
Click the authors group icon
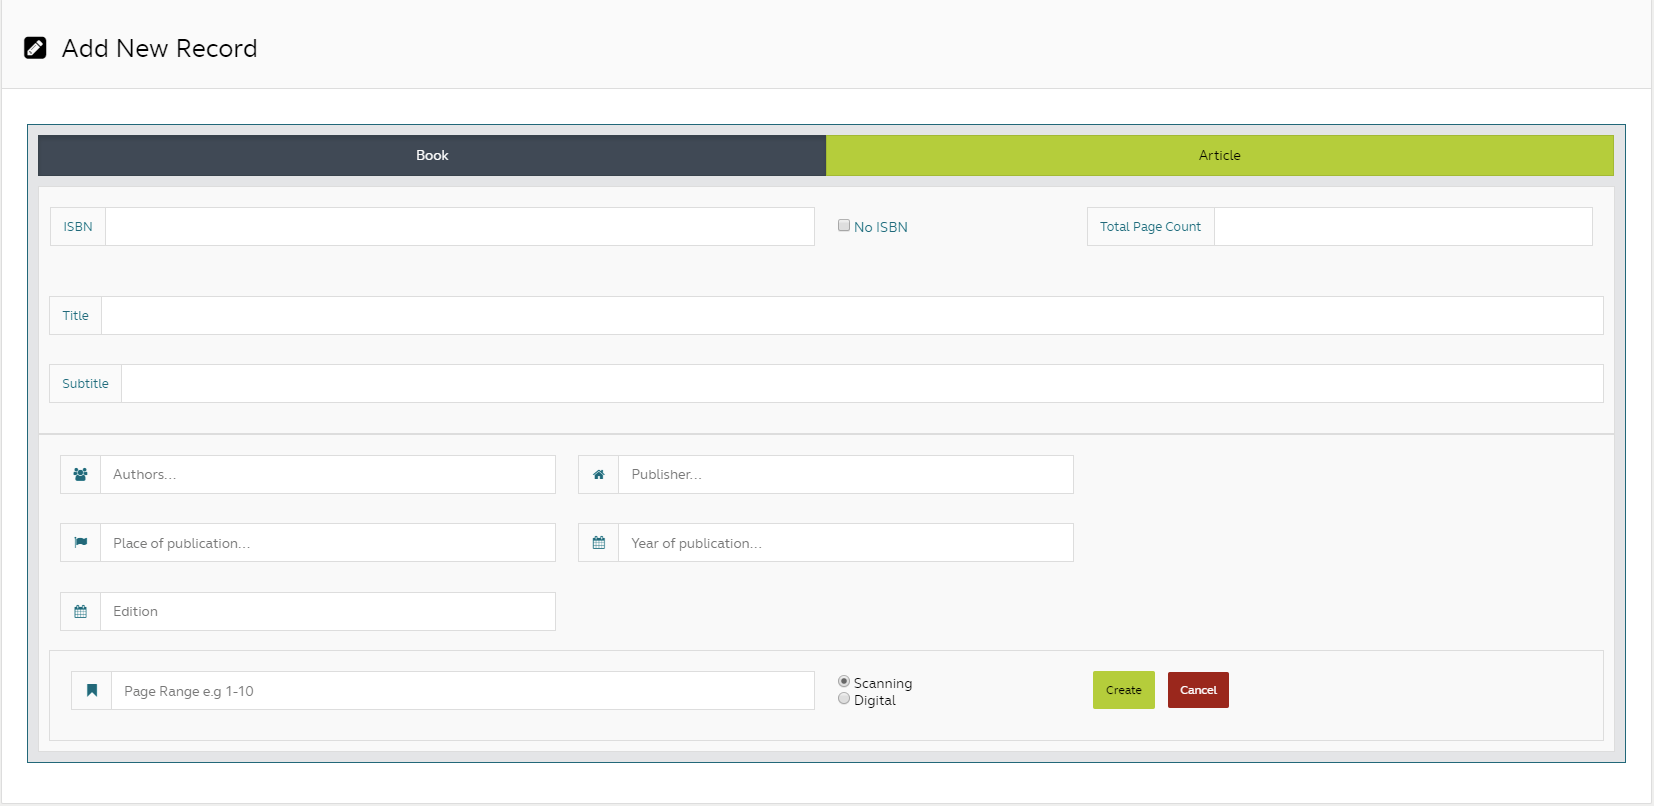[x=80, y=475]
